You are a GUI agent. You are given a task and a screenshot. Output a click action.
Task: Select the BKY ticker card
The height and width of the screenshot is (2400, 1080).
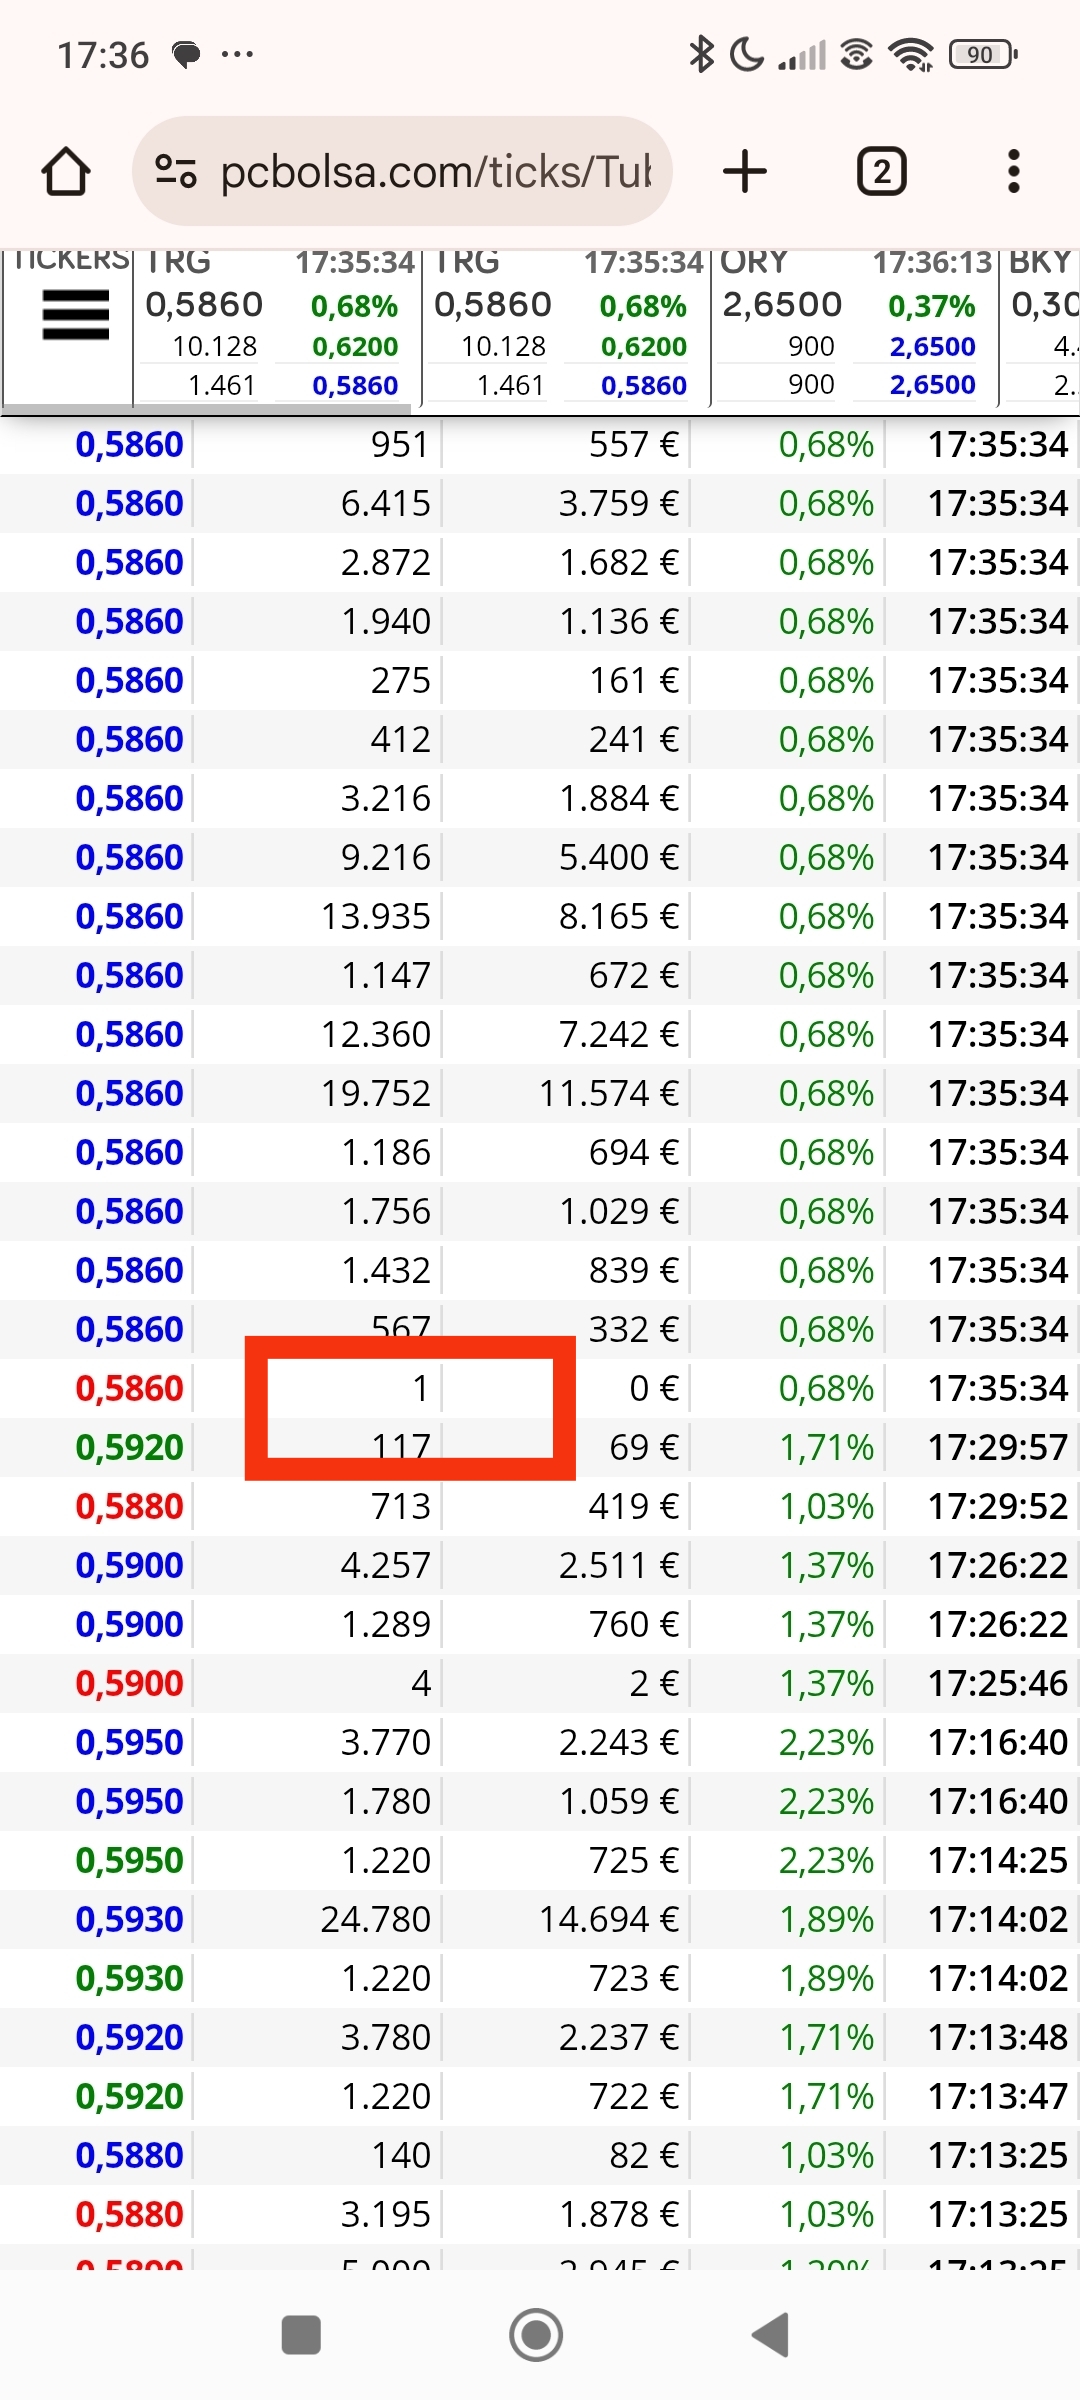[x=1041, y=326]
